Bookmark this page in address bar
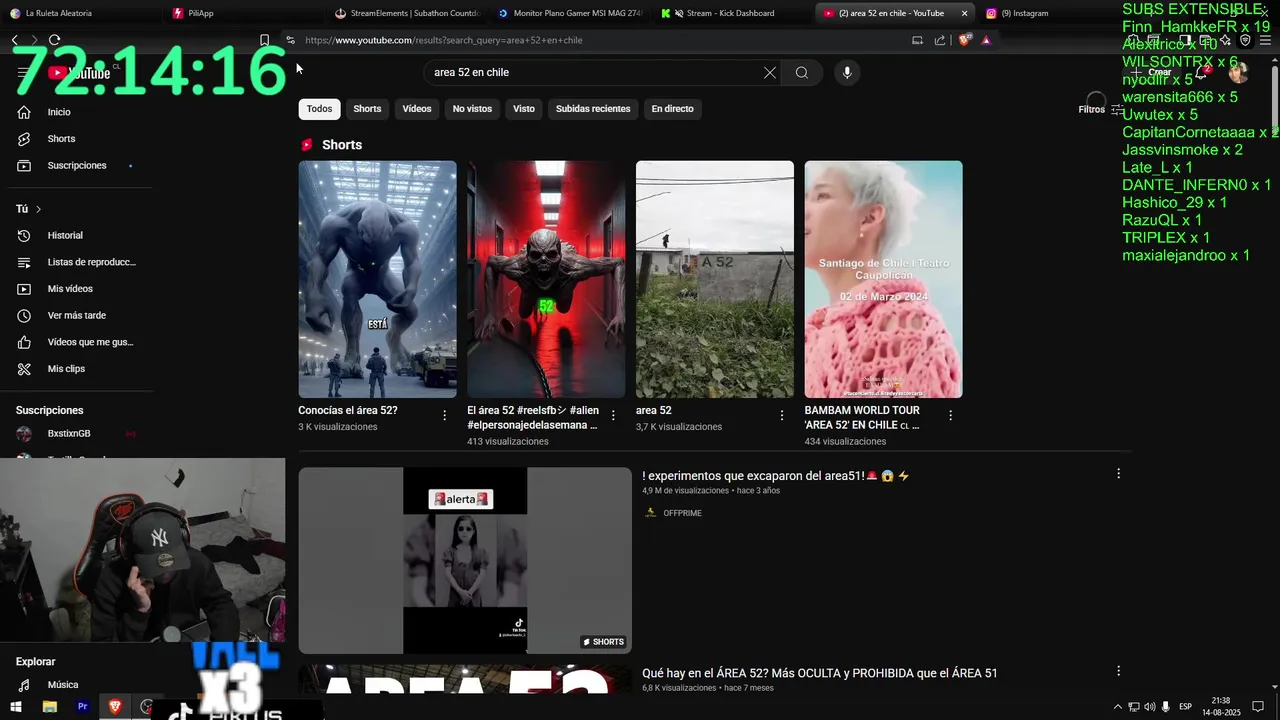Screen dimensions: 1280x720 (x=264, y=40)
